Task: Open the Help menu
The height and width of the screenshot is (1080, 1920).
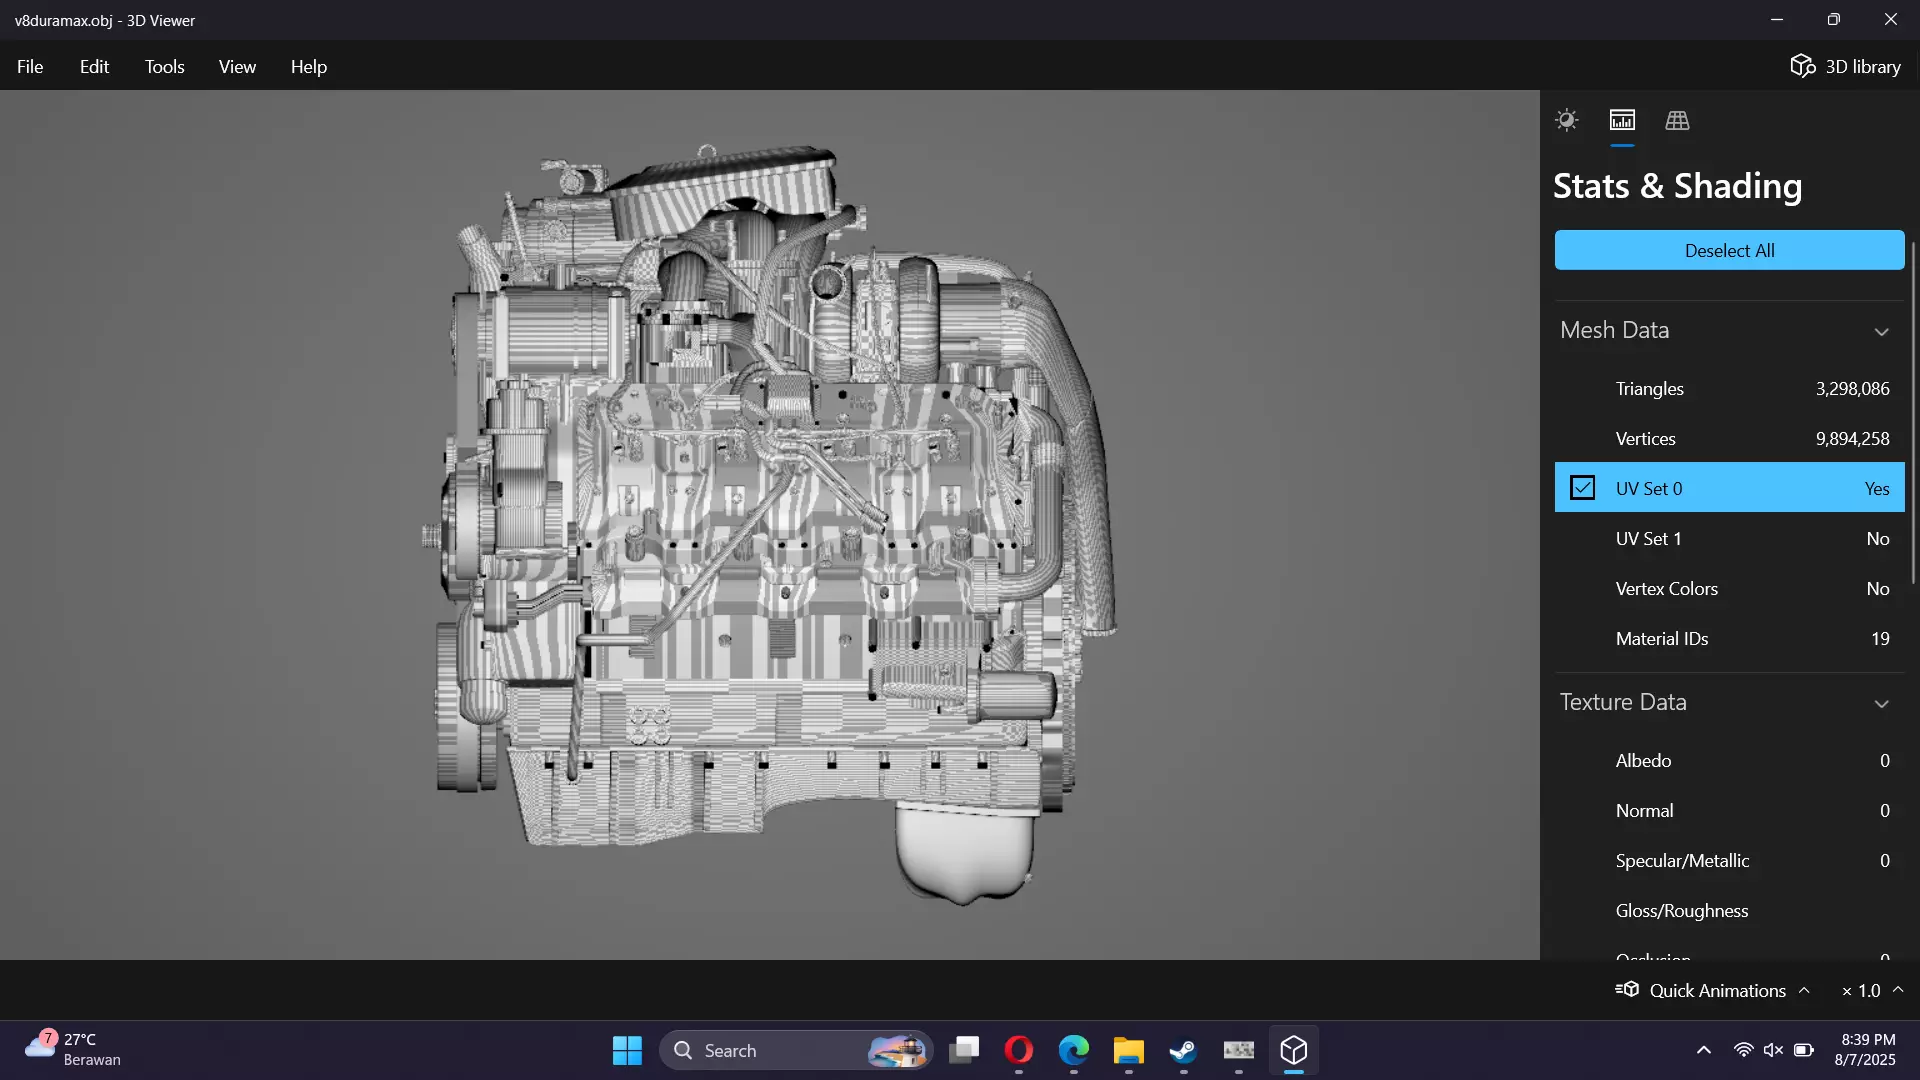Action: coord(308,66)
